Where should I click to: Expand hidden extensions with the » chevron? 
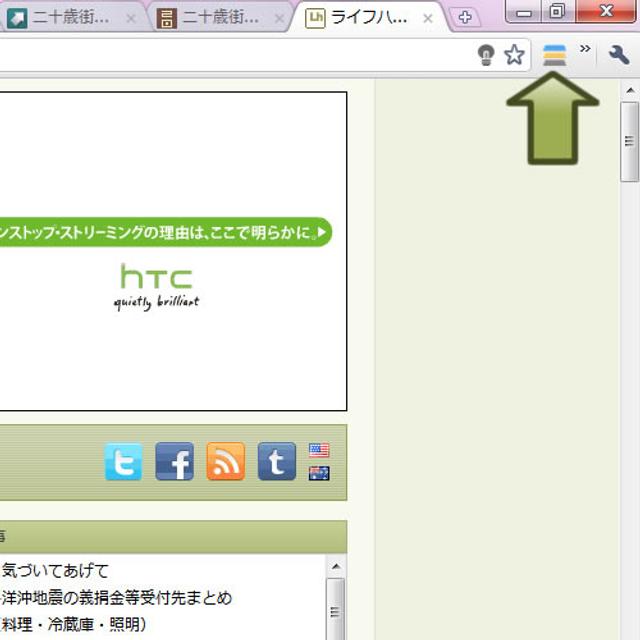585,50
